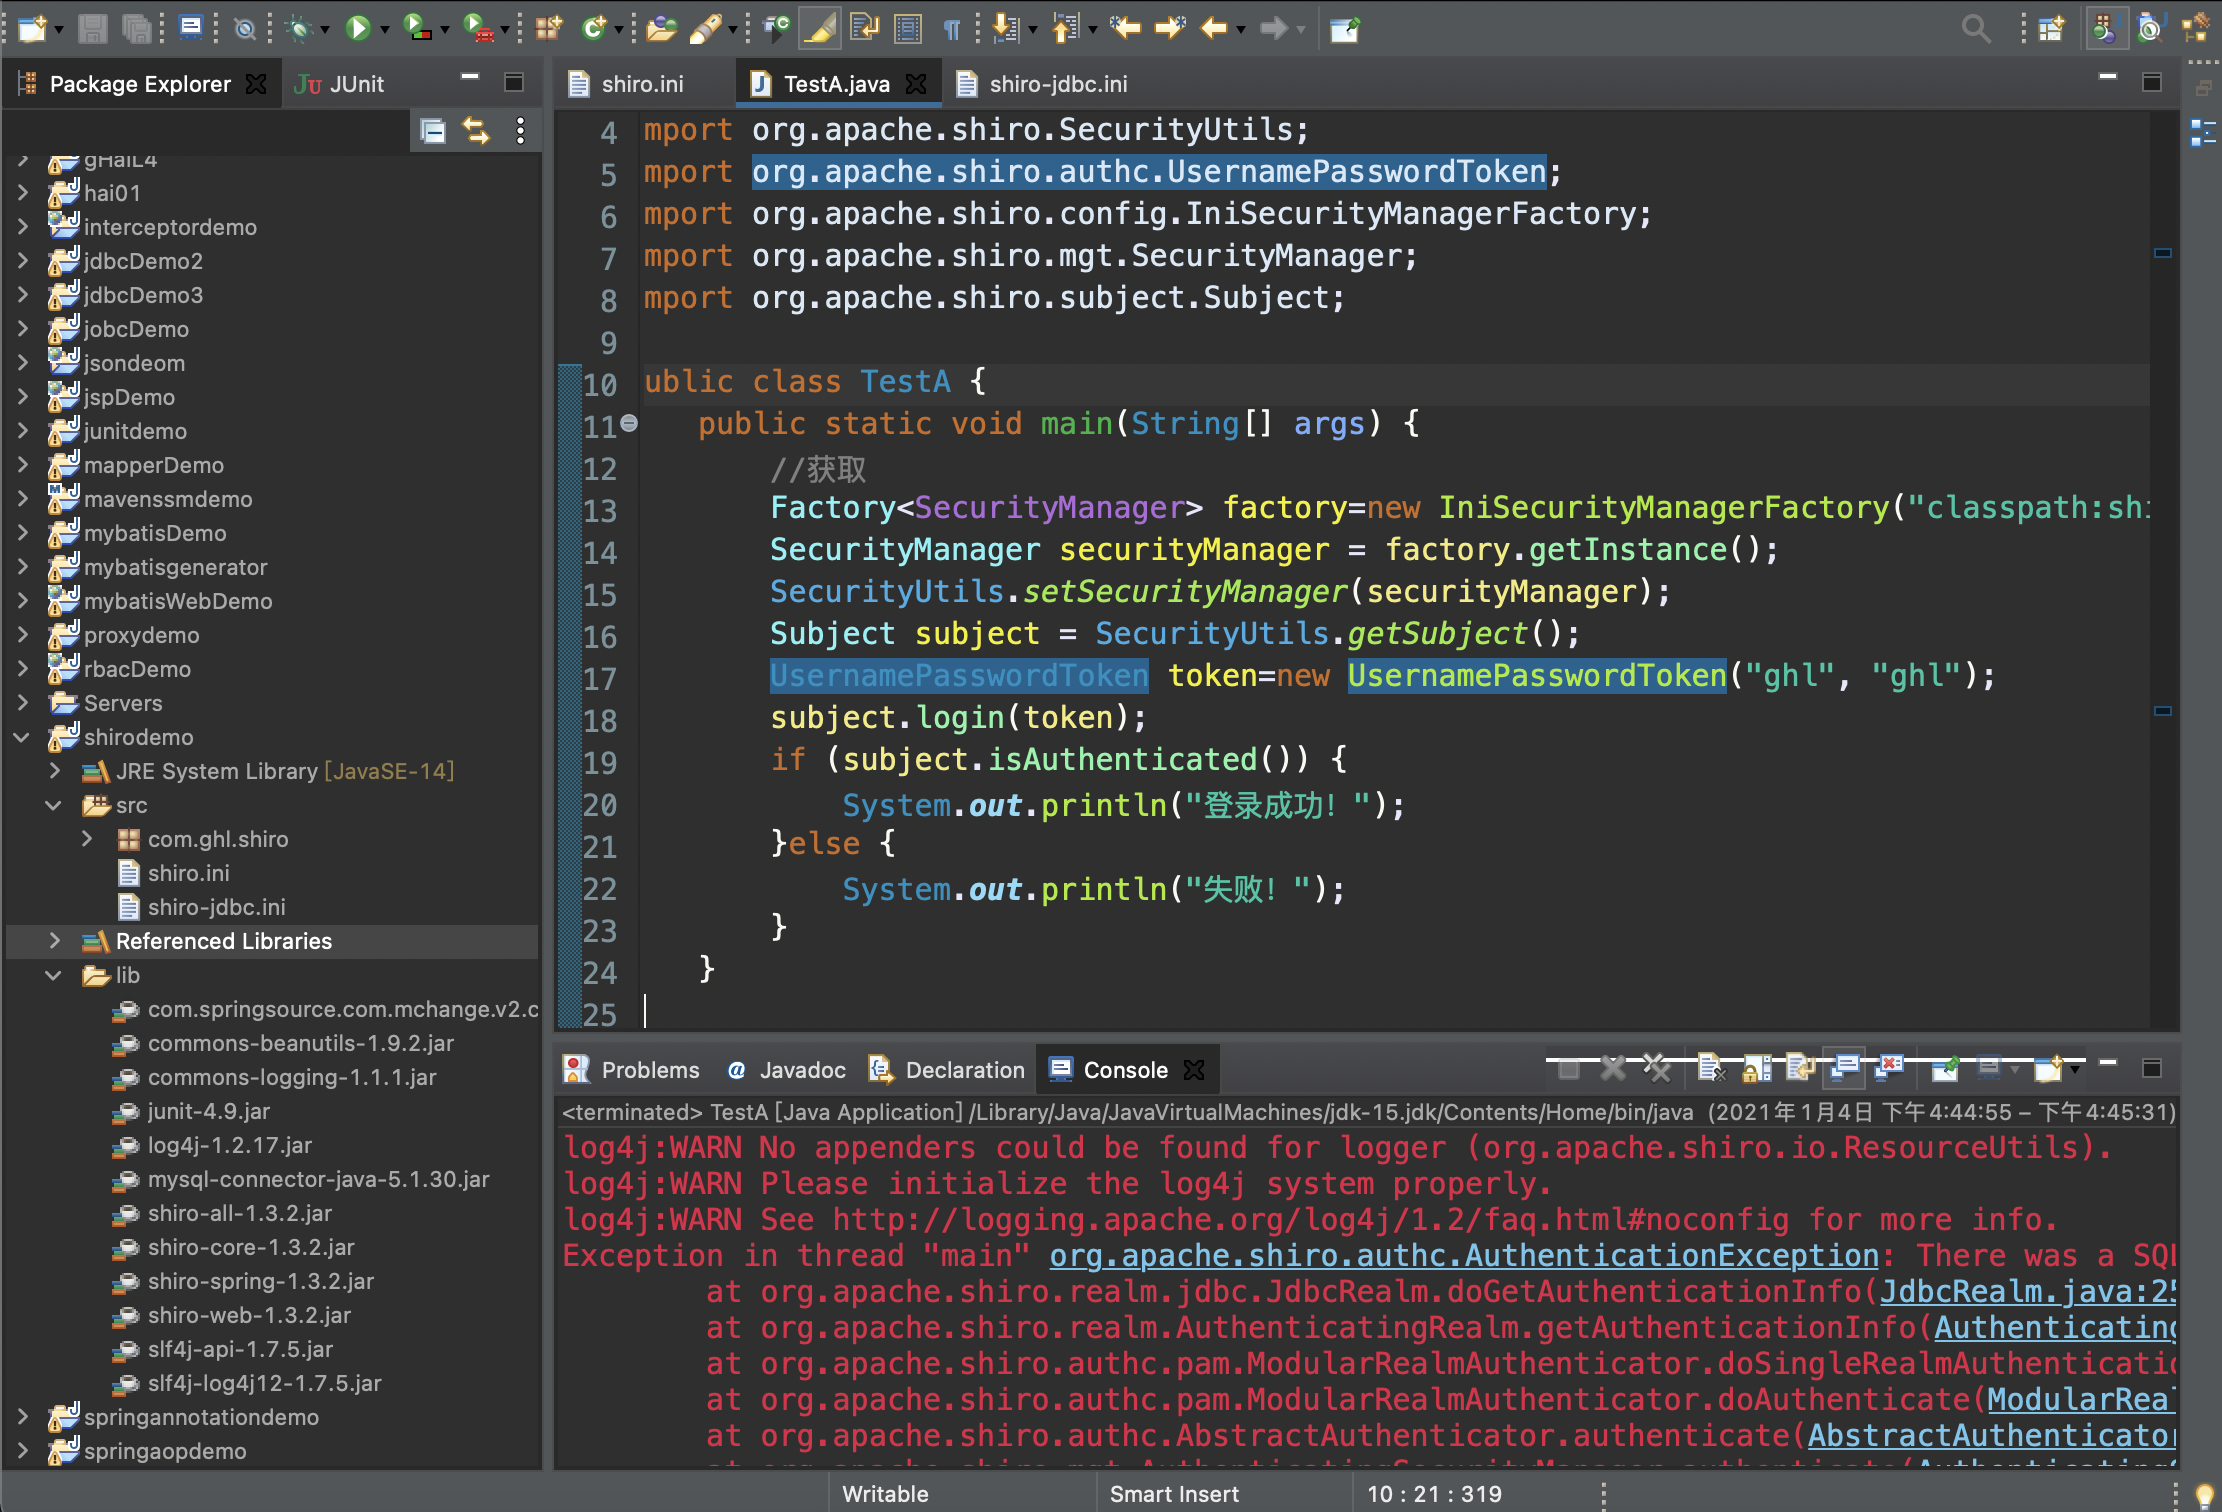
Task: Click the Open Type folder icon
Action: [661, 28]
